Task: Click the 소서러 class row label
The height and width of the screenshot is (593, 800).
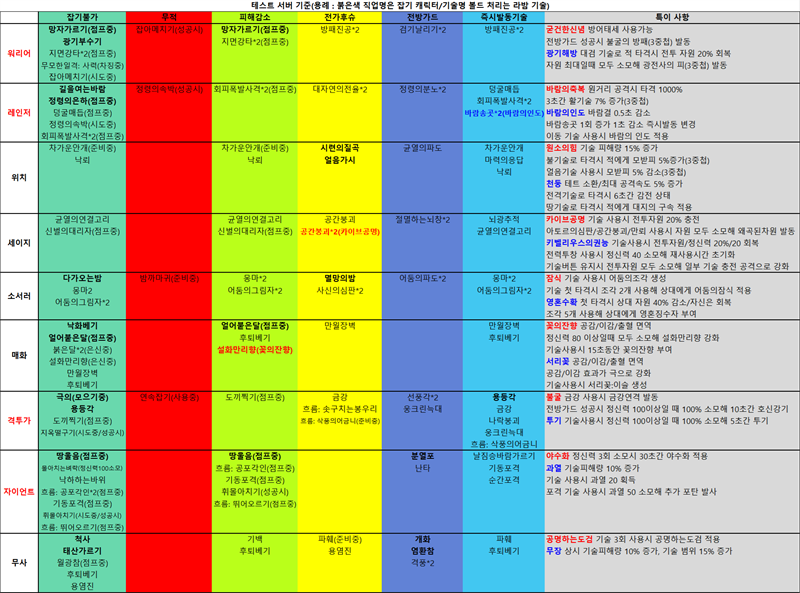Action: [20, 295]
